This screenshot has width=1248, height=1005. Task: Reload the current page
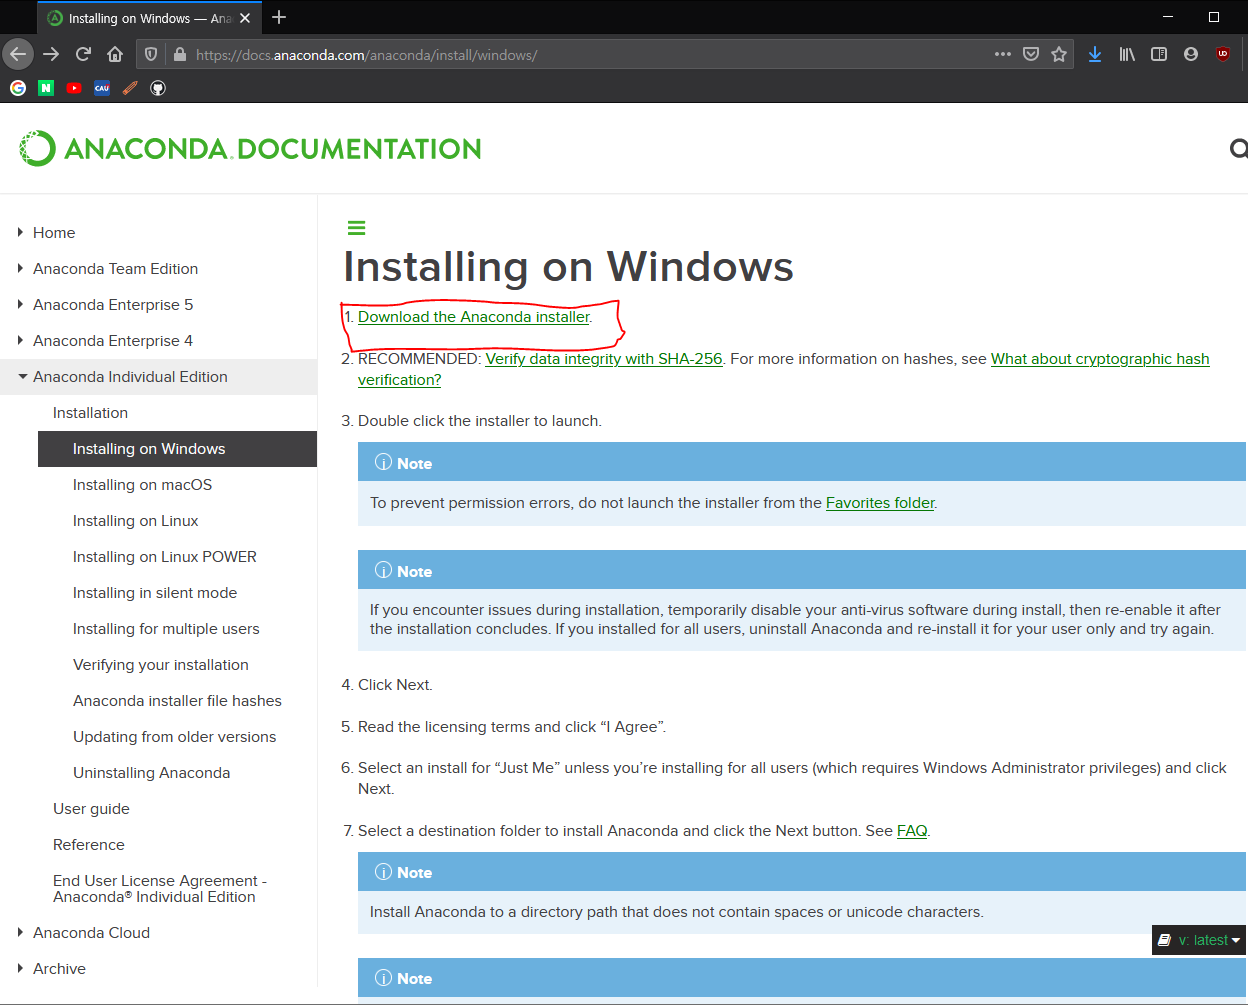pos(83,54)
